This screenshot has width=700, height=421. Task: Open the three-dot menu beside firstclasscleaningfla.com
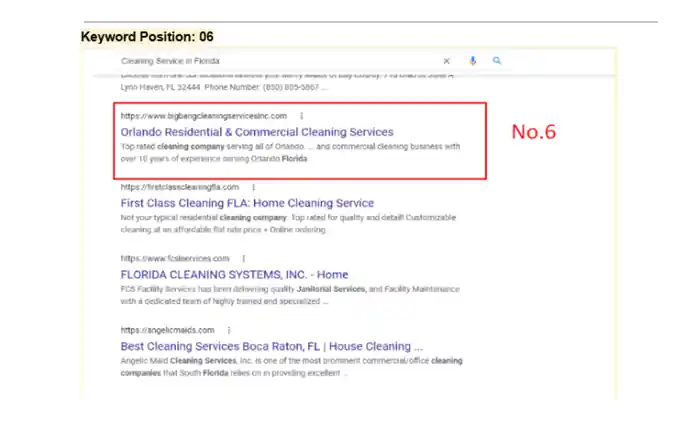point(254,187)
